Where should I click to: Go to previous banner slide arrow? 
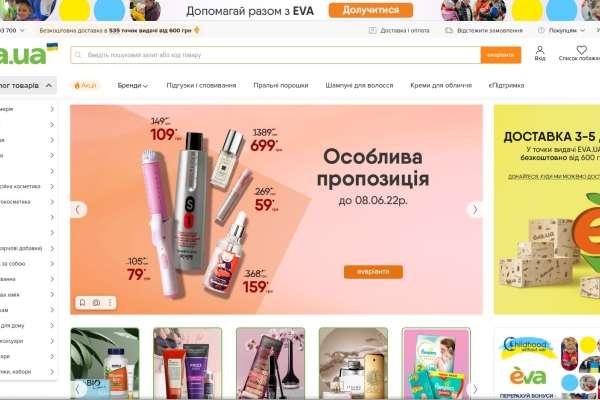78,209
